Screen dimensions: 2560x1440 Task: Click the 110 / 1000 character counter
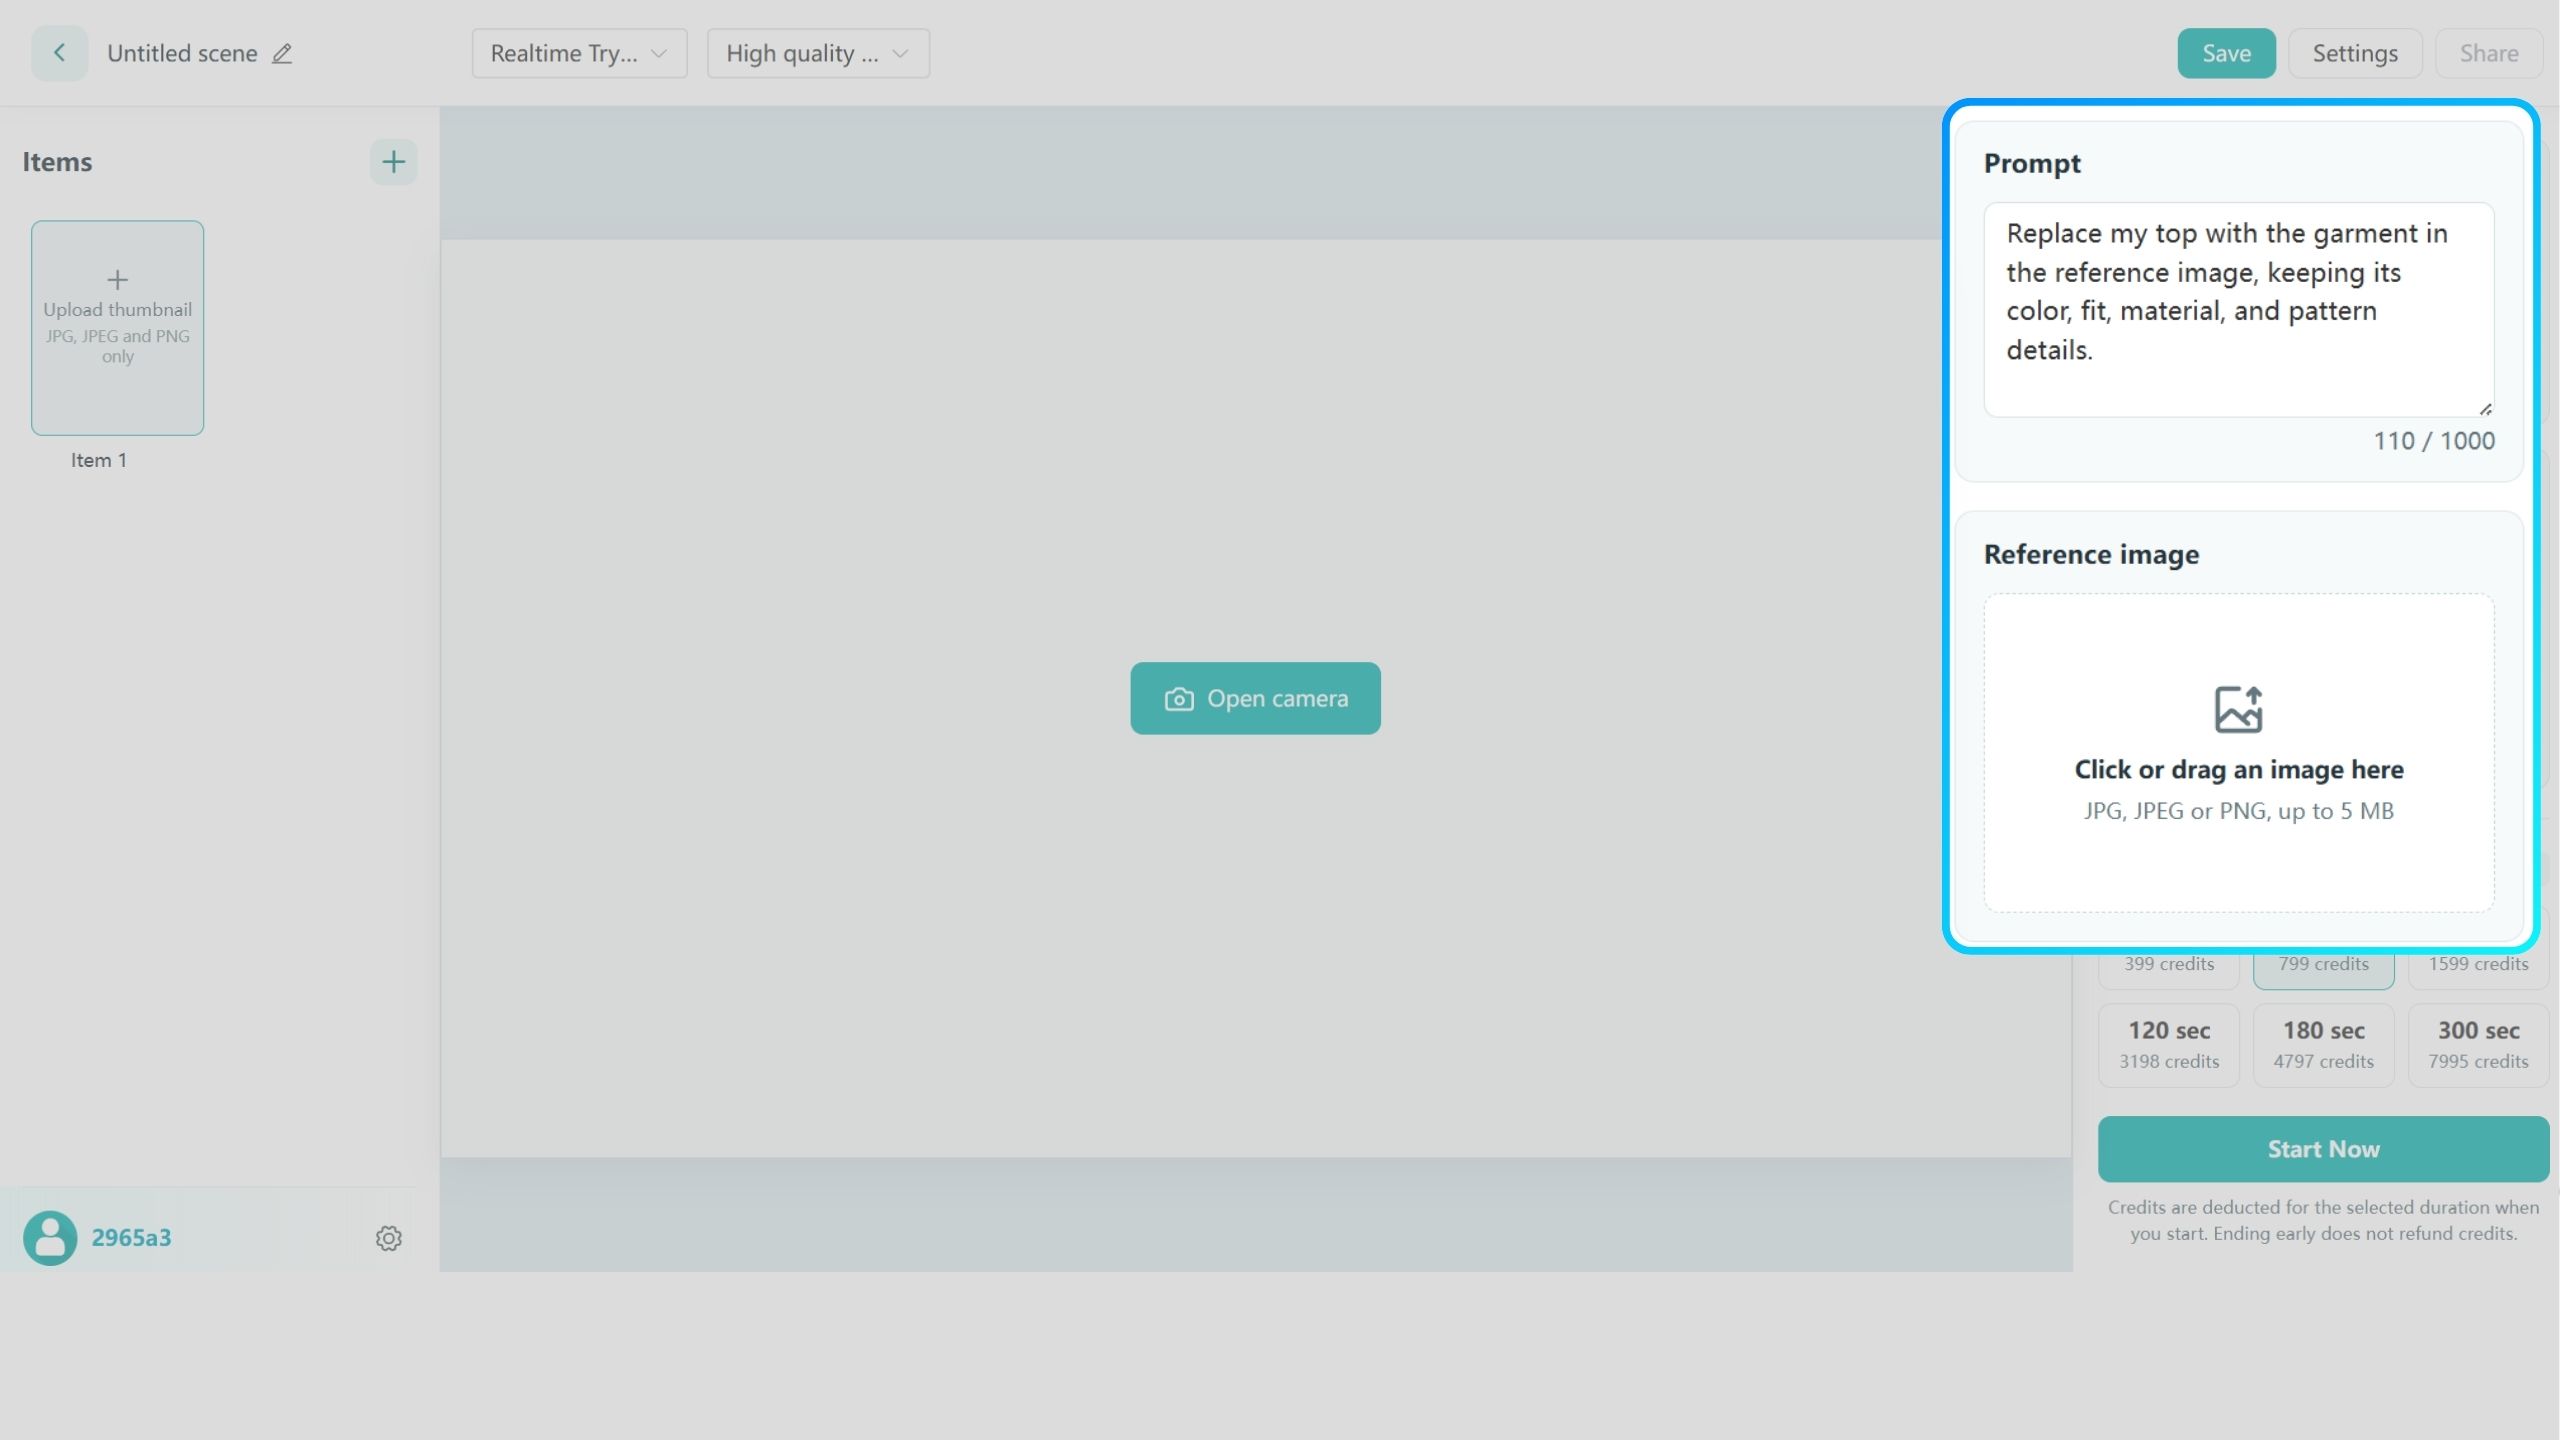2434,441
